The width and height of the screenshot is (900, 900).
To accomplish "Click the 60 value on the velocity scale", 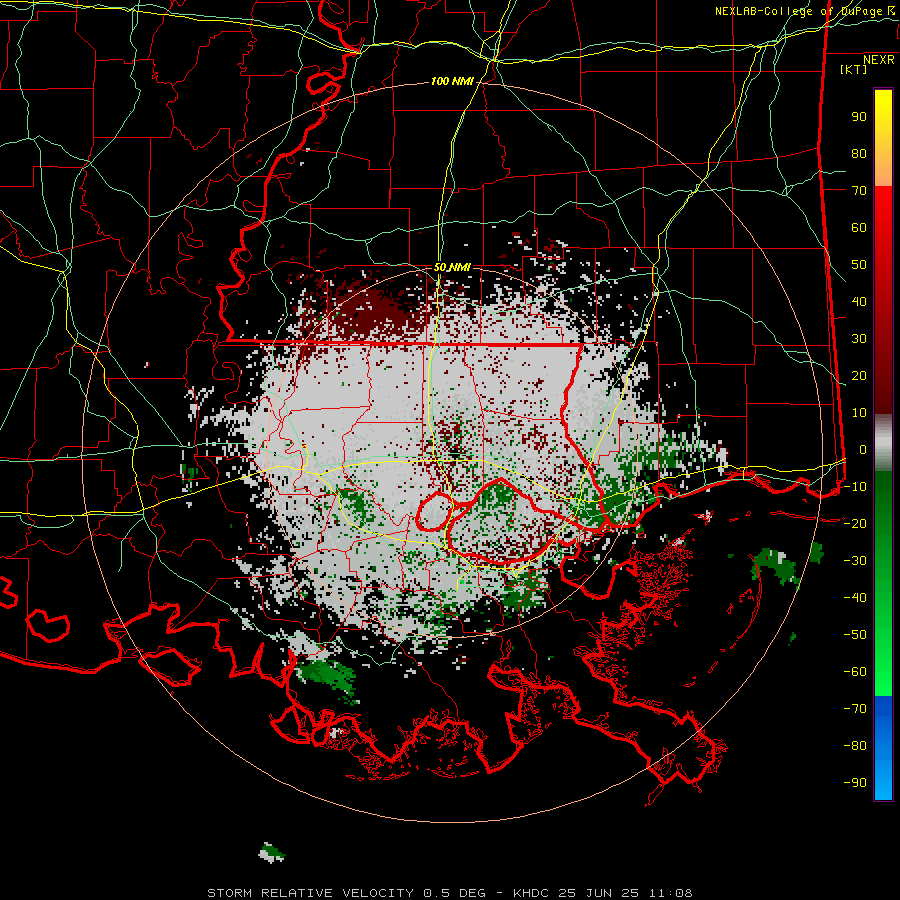I will coord(859,228).
